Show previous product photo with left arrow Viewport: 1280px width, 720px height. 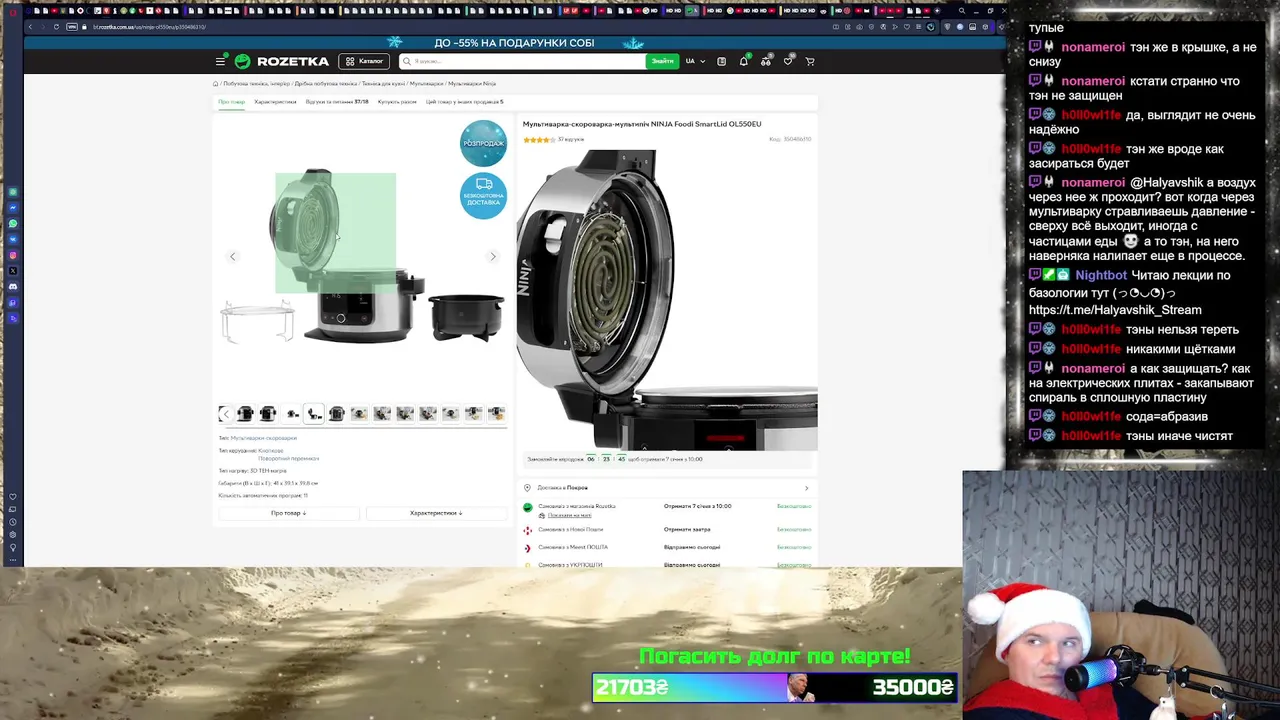(x=232, y=257)
